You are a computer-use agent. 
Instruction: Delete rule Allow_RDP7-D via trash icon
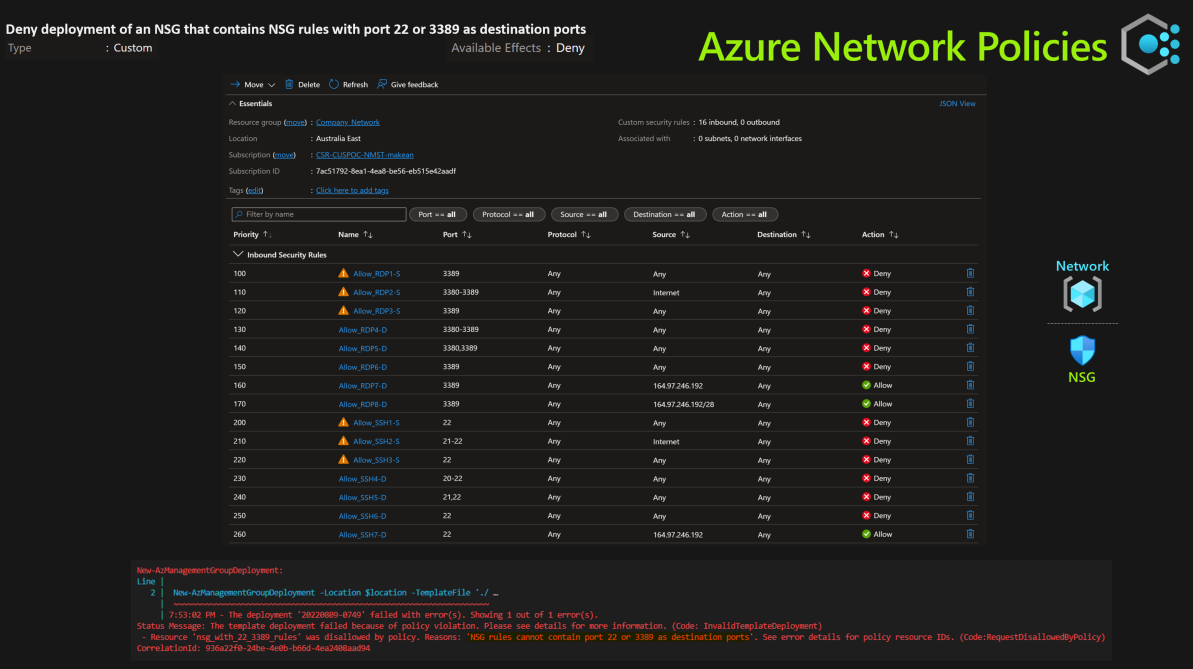tap(970, 385)
